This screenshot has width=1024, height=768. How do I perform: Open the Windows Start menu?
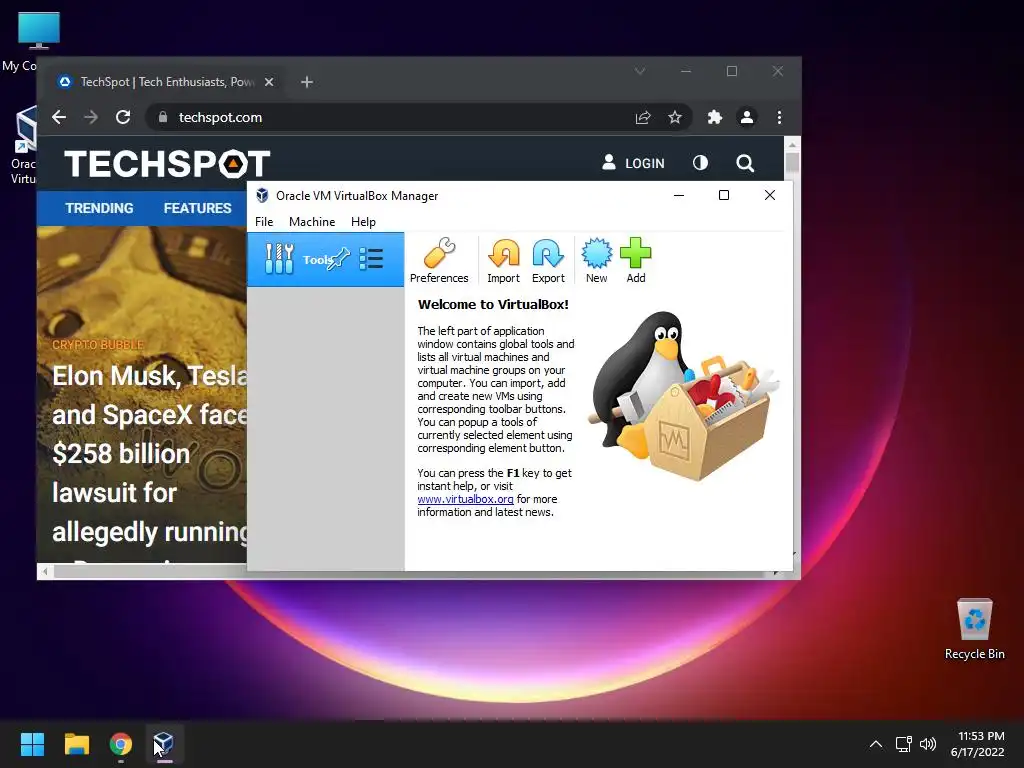click(32, 744)
